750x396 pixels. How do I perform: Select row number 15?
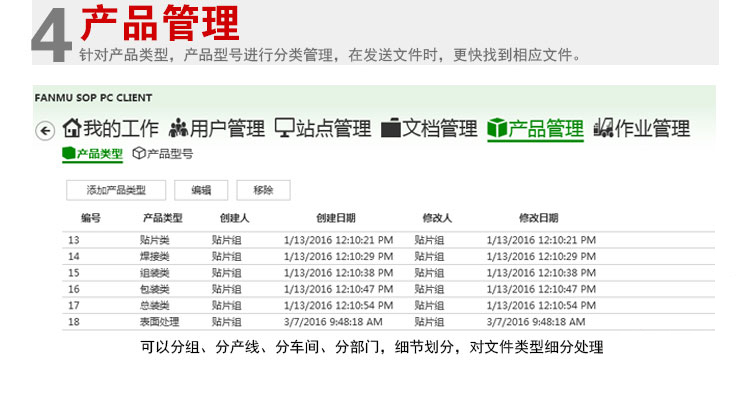tap(388, 273)
